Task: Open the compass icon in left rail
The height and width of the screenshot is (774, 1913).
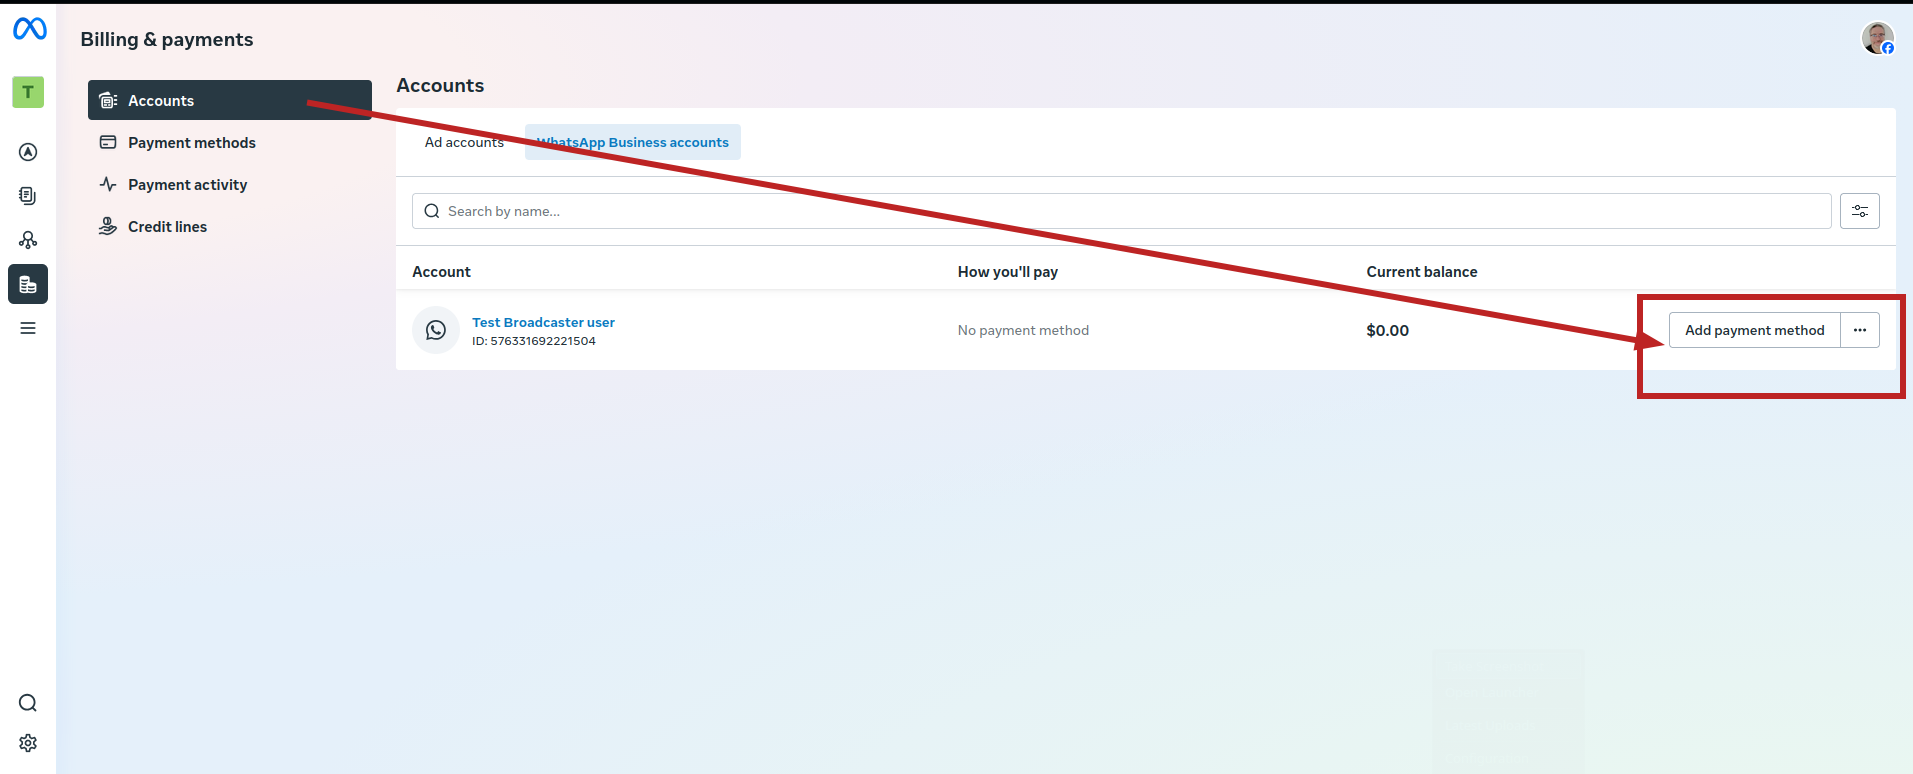Action: 28,152
